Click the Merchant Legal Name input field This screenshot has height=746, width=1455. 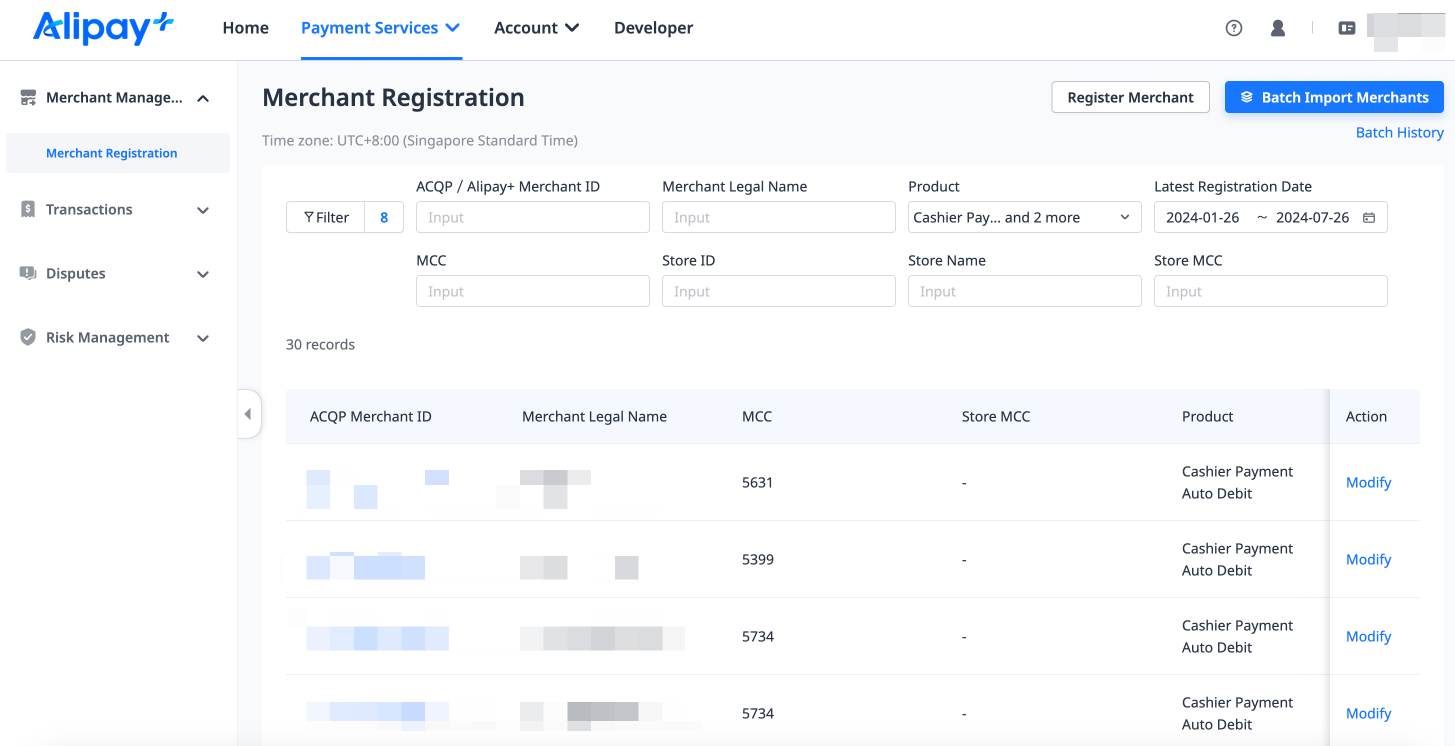[x=778, y=218]
